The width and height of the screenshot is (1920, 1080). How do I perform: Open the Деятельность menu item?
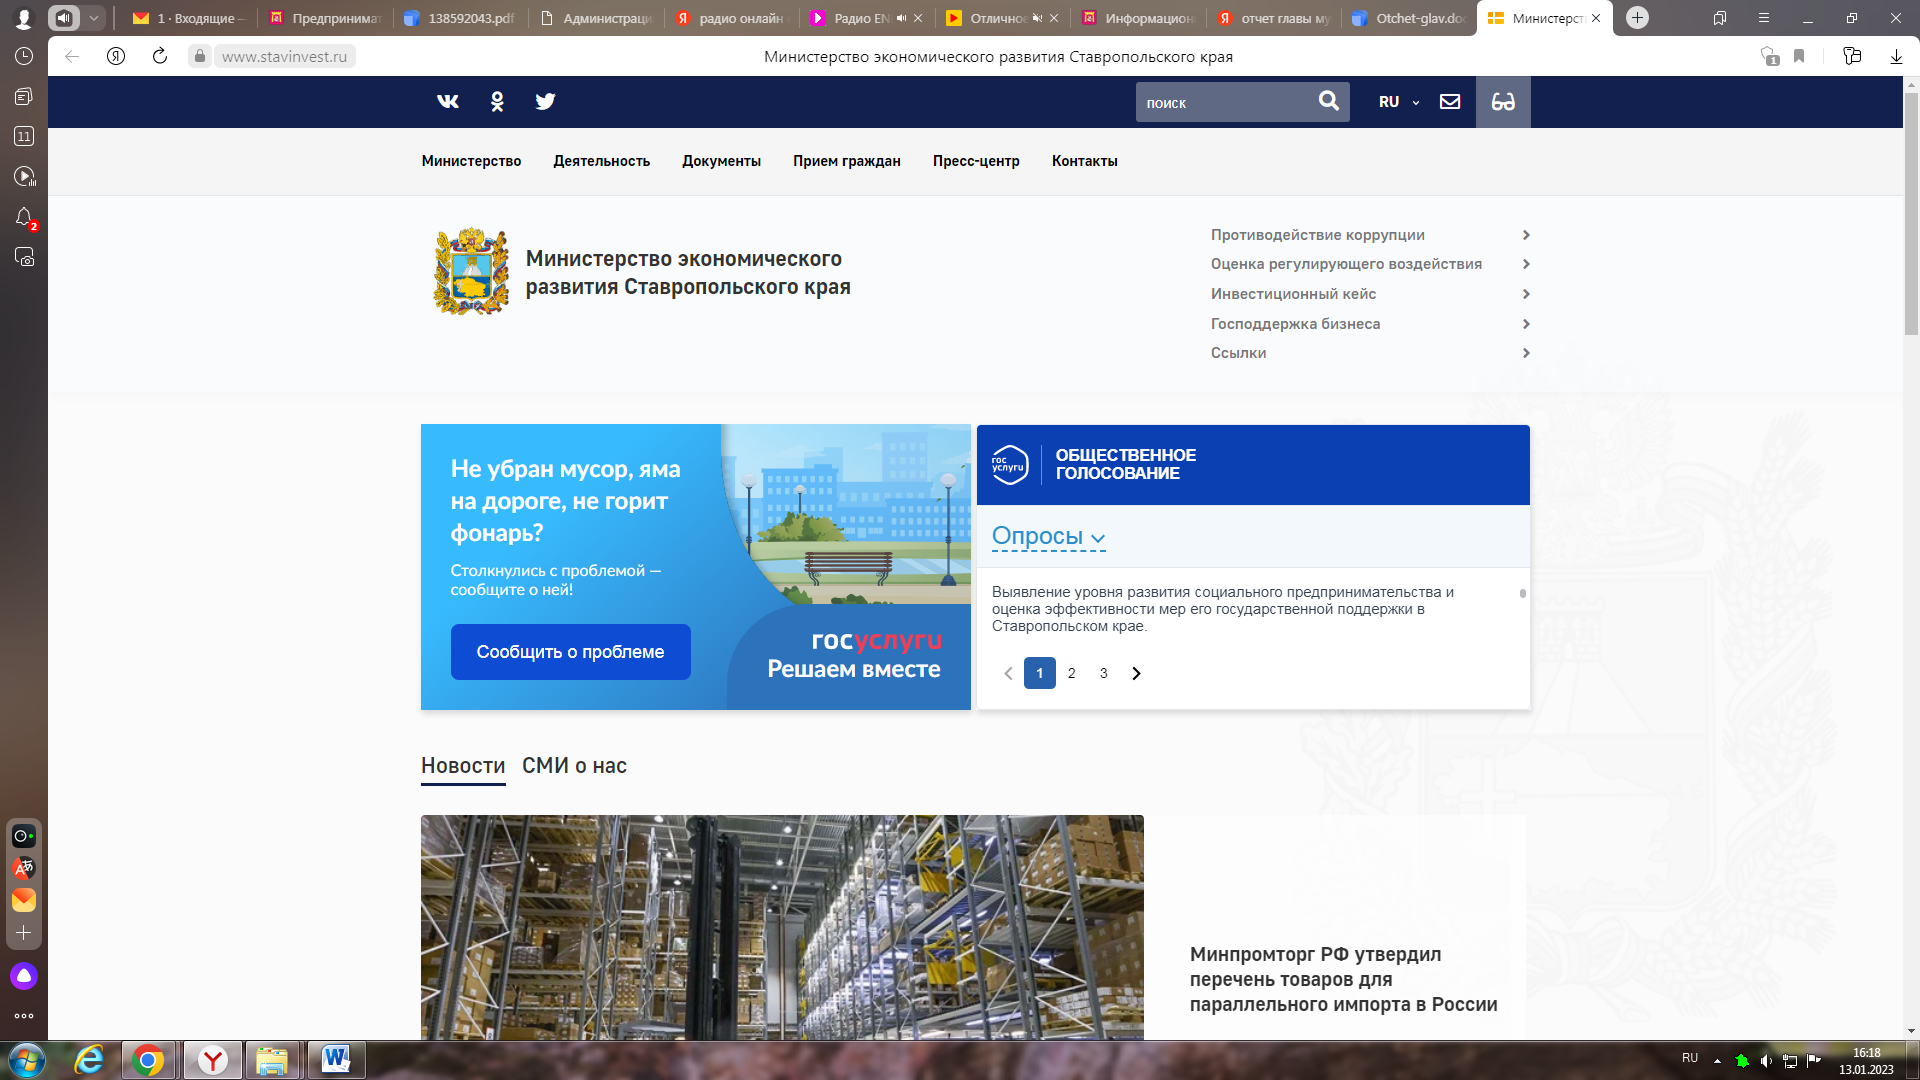[x=601, y=161]
